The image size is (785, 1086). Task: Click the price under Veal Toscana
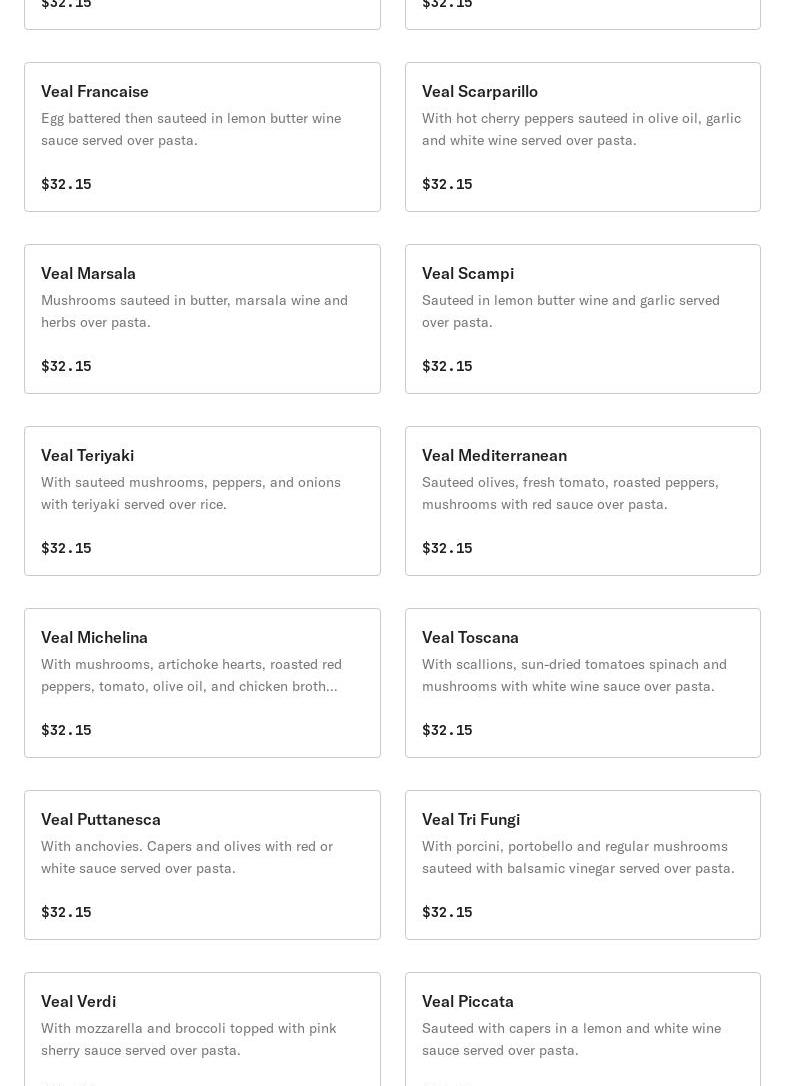pyautogui.click(x=447, y=730)
